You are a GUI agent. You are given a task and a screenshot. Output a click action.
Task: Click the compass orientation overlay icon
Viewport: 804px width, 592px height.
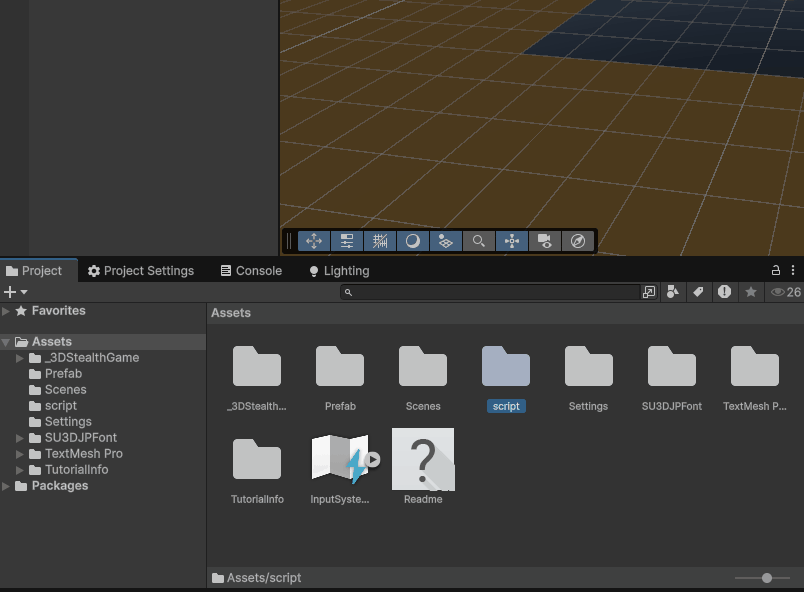pyautogui.click(x=577, y=241)
